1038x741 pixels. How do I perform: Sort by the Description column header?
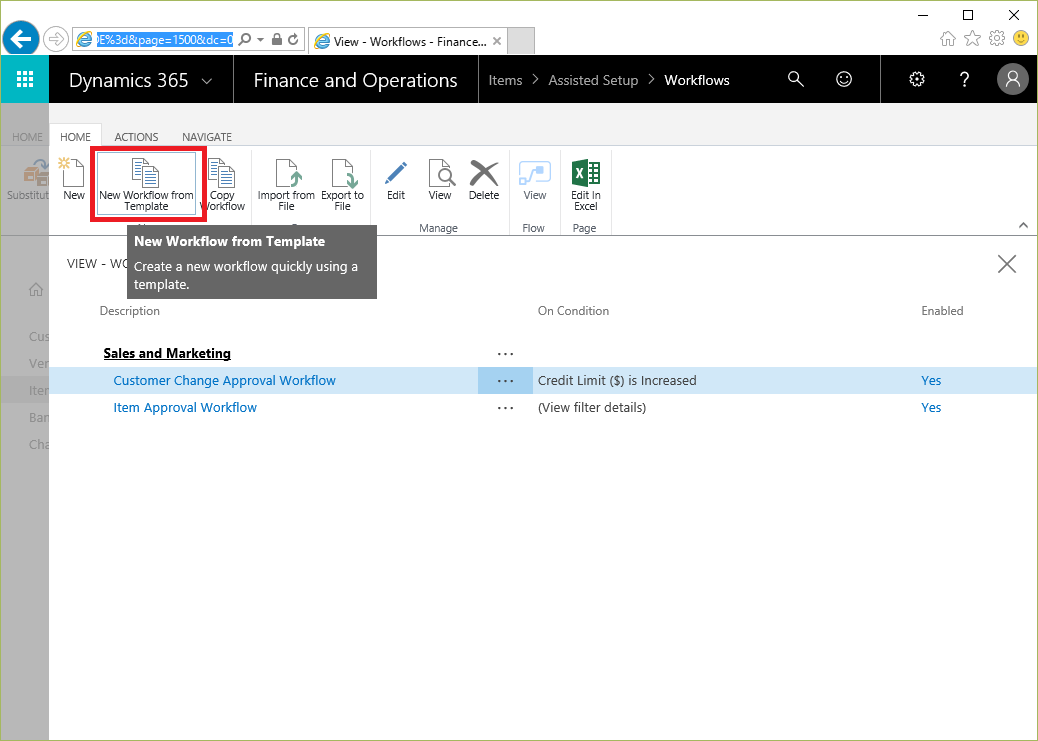130,311
